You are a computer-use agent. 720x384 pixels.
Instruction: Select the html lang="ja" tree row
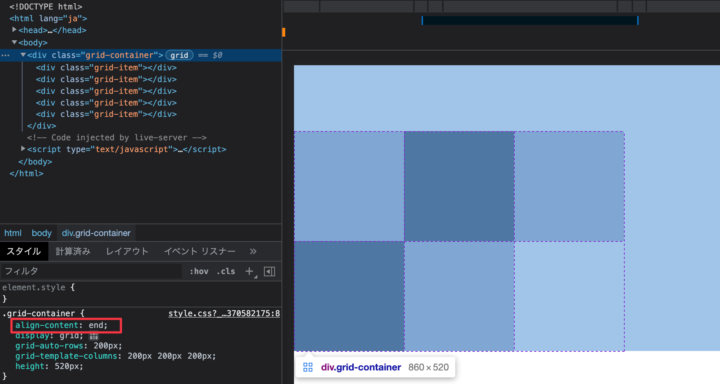48,18
